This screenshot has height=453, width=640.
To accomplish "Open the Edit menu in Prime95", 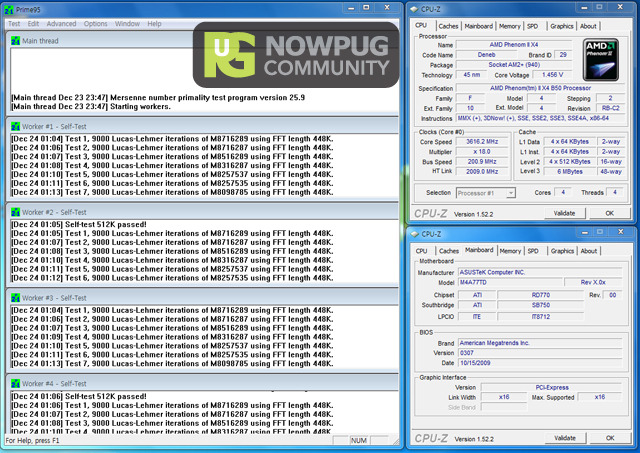I will point(33,24).
